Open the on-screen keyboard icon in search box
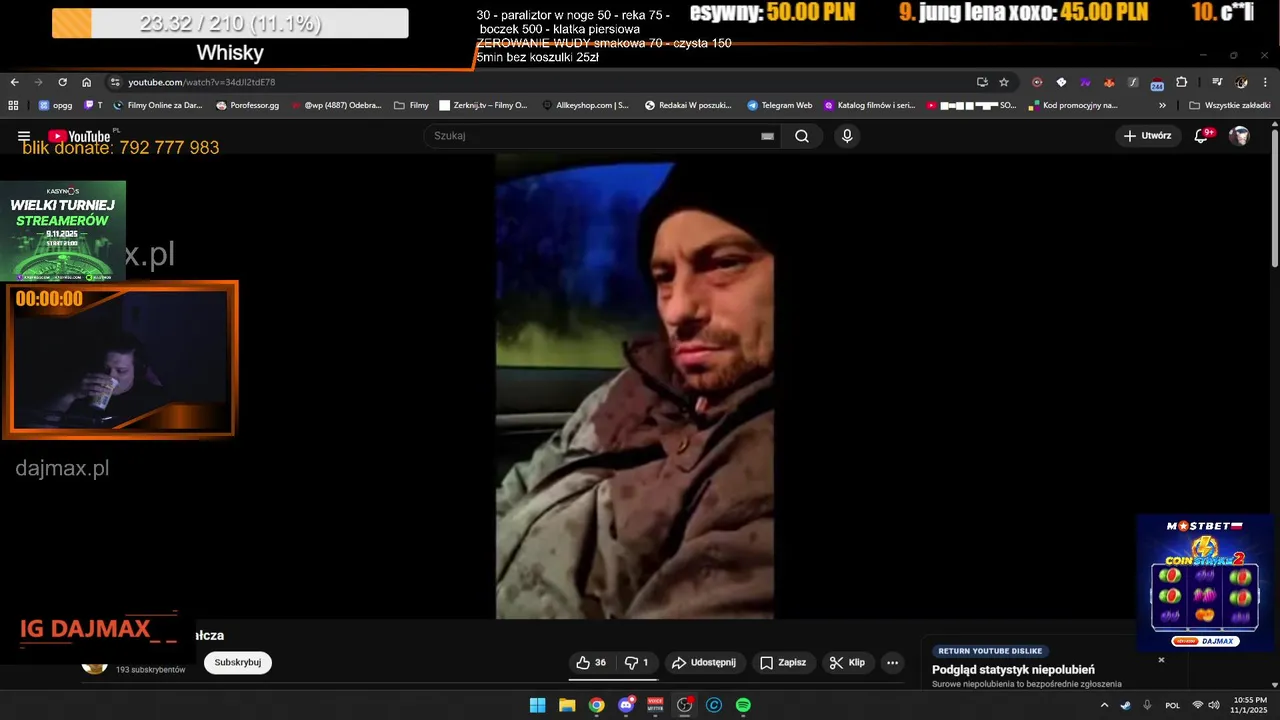 click(767, 136)
